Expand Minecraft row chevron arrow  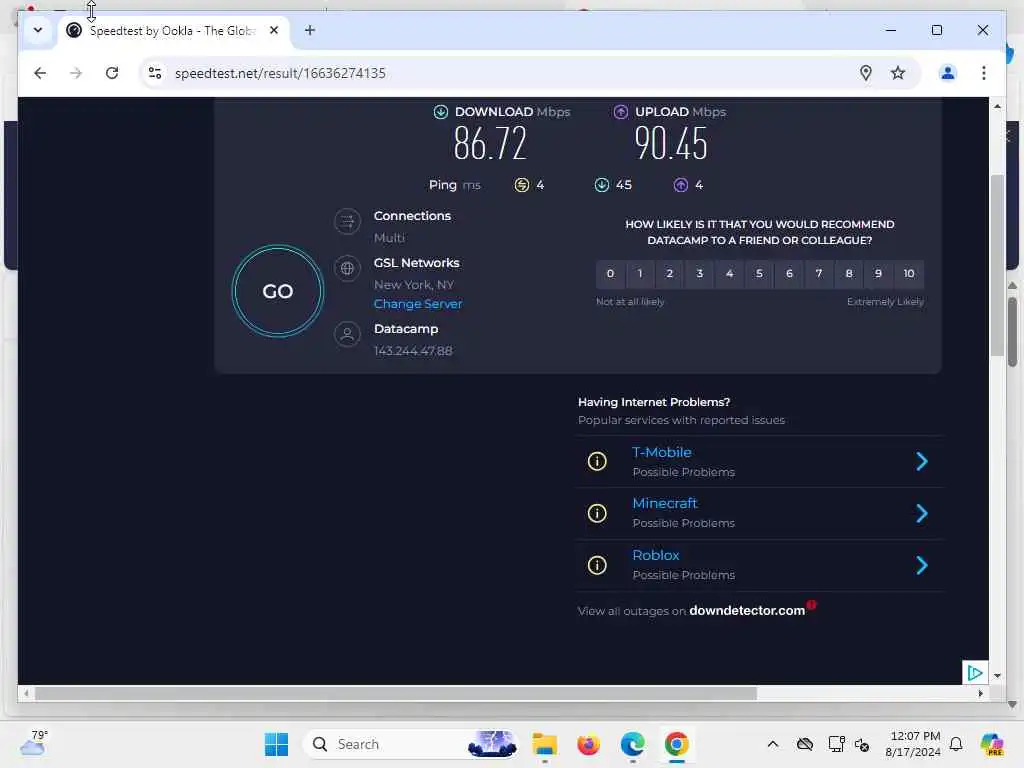[921, 513]
